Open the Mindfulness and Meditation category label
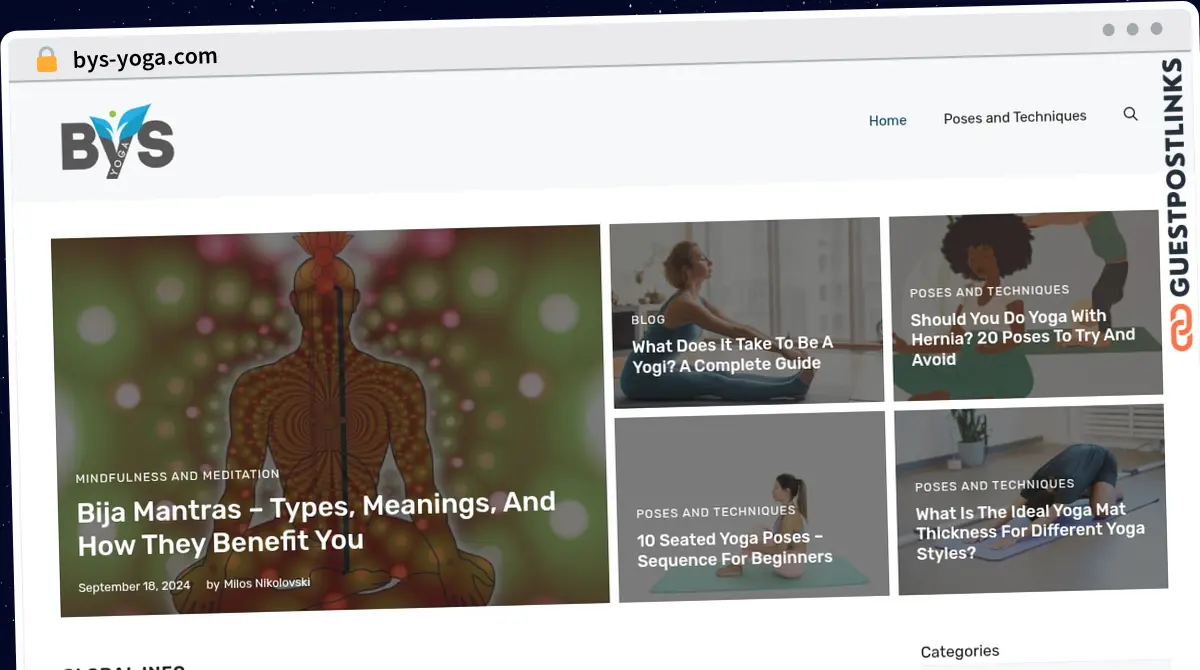Image resolution: width=1200 pixels, height=670 pixels. pyautogui.click(x=178, y=476)
